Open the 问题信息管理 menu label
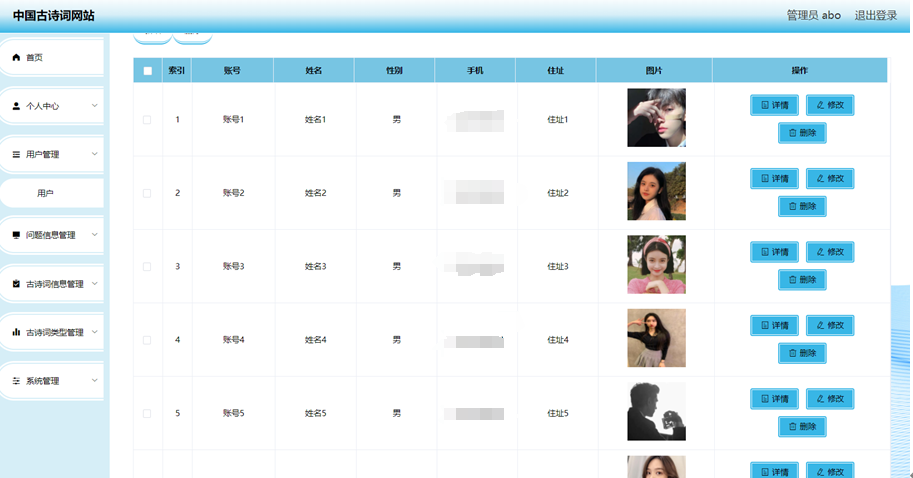The image size is (913, 478). (51, 235)
